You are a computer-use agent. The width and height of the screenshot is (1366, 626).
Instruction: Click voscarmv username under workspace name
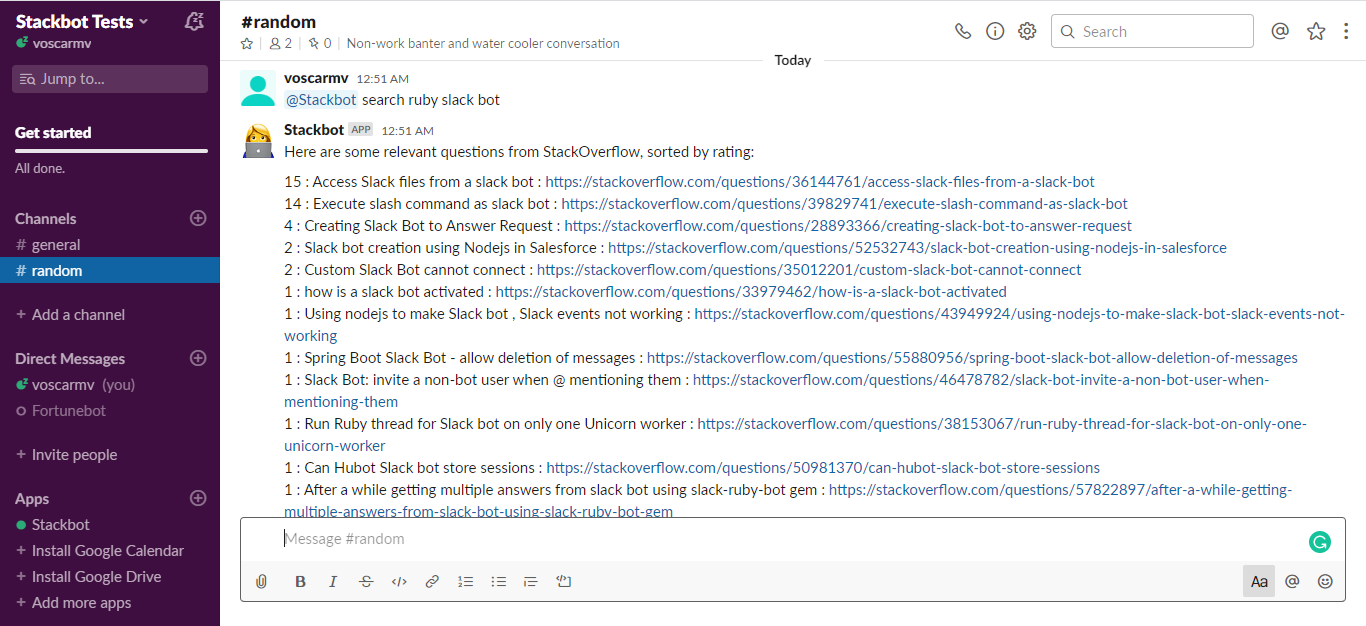tap(64, 43)
